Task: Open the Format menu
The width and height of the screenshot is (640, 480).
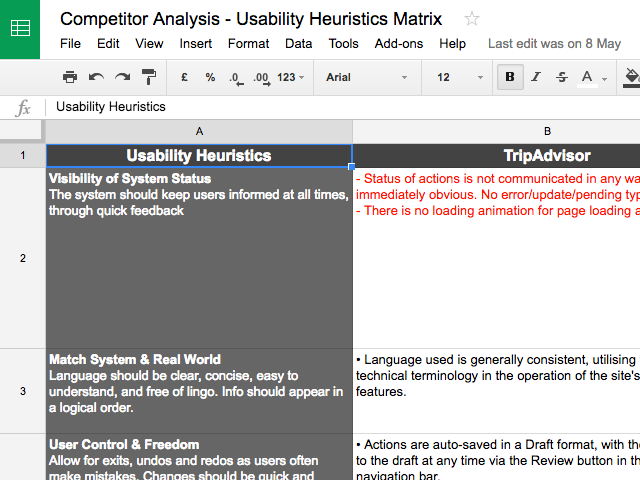Action: [248, 43]
